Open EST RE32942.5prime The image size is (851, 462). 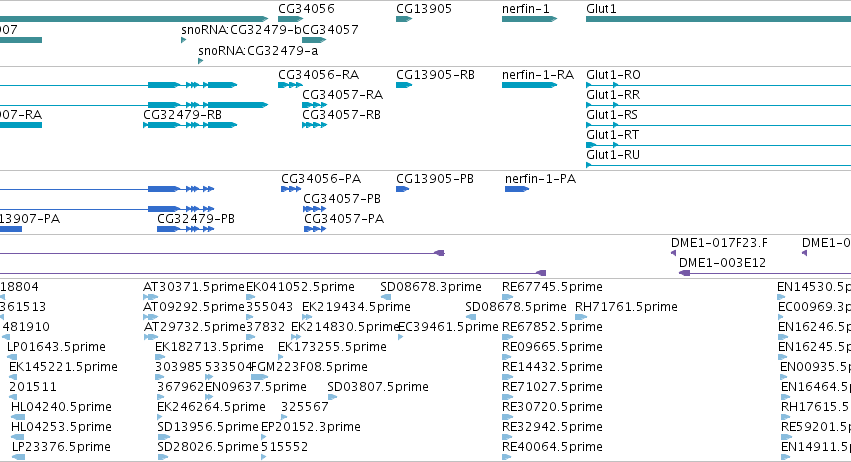tap(552, 428)
